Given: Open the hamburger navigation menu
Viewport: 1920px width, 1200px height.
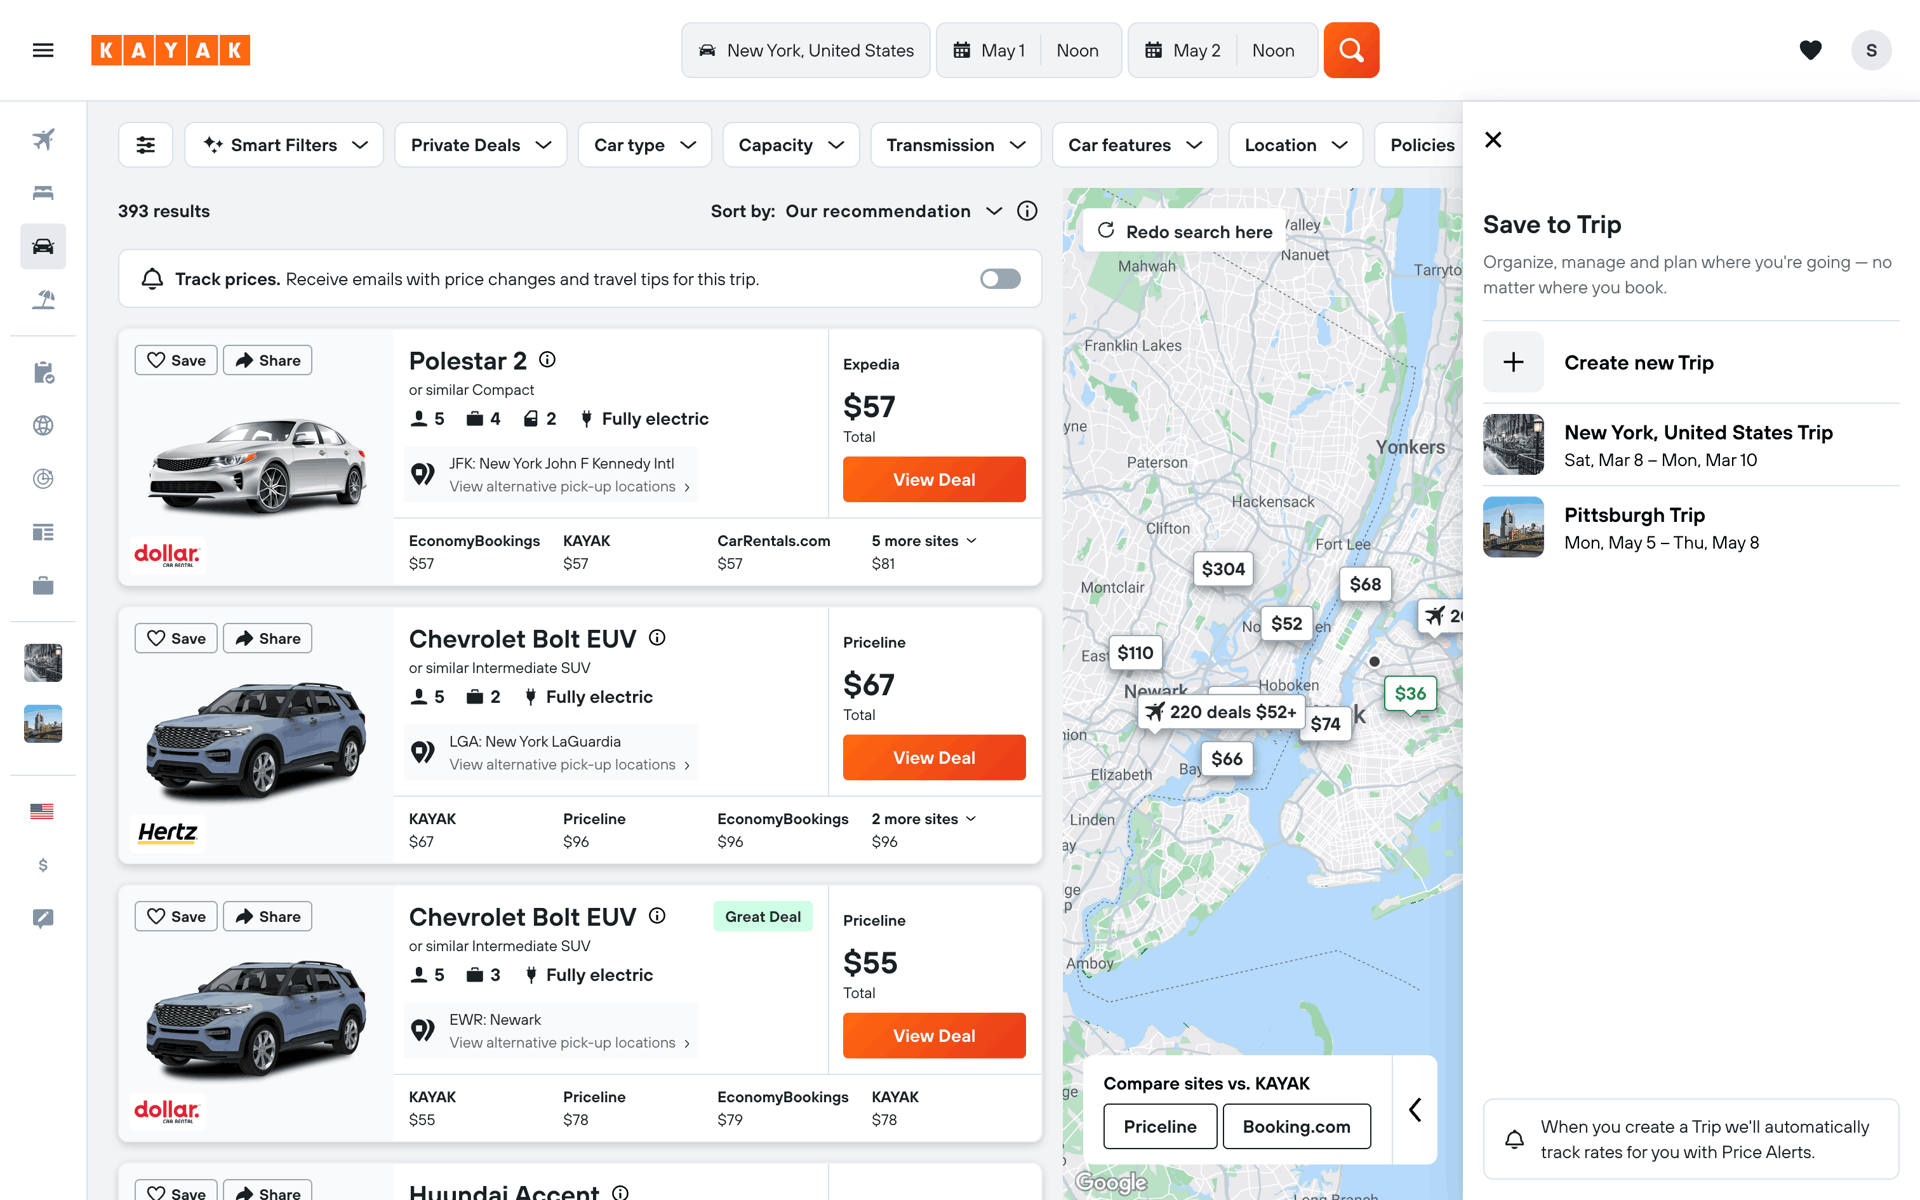Looking at the screenshot, I should [43, 50].
